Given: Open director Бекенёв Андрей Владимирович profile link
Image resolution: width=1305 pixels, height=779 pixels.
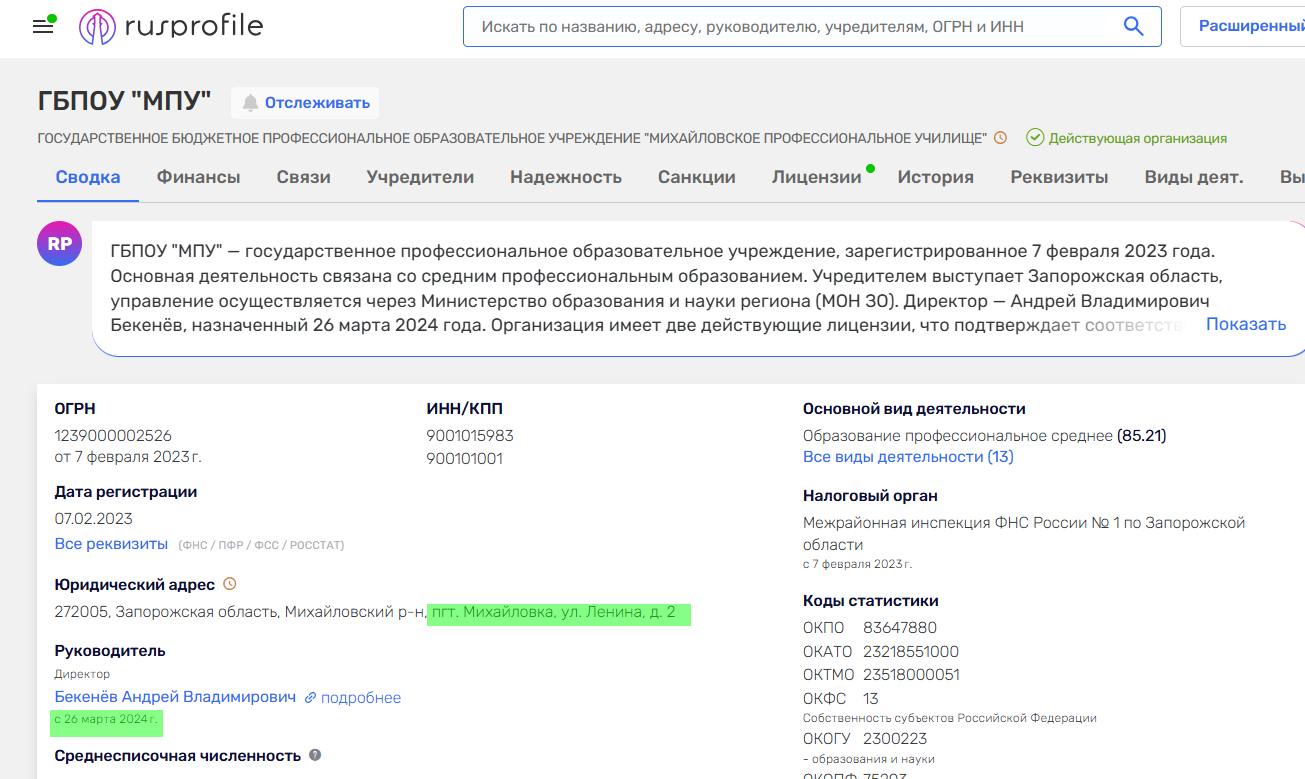Looking at the screenshot, I should pyautogui.click(x=175, y=697).
